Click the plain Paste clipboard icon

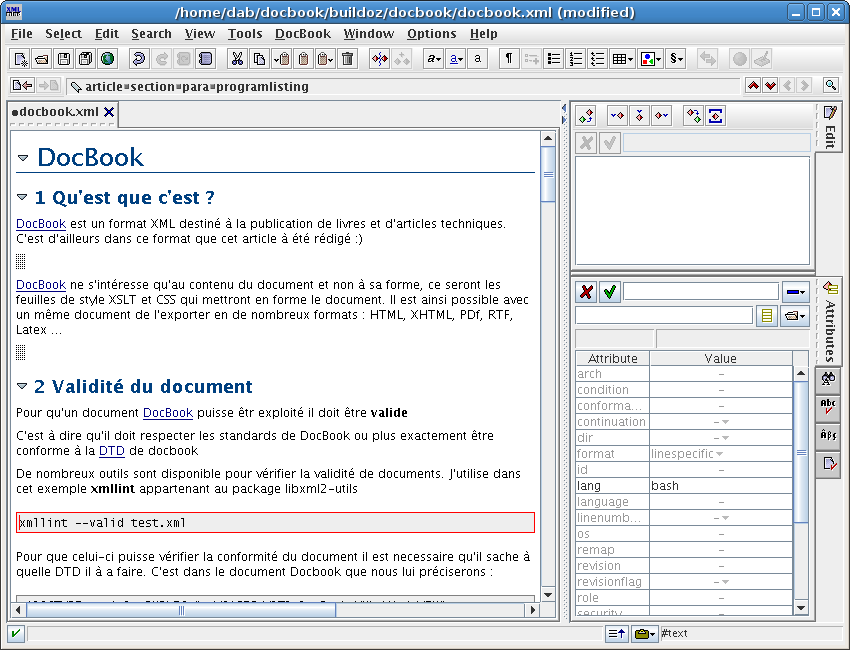coord(304,59)
